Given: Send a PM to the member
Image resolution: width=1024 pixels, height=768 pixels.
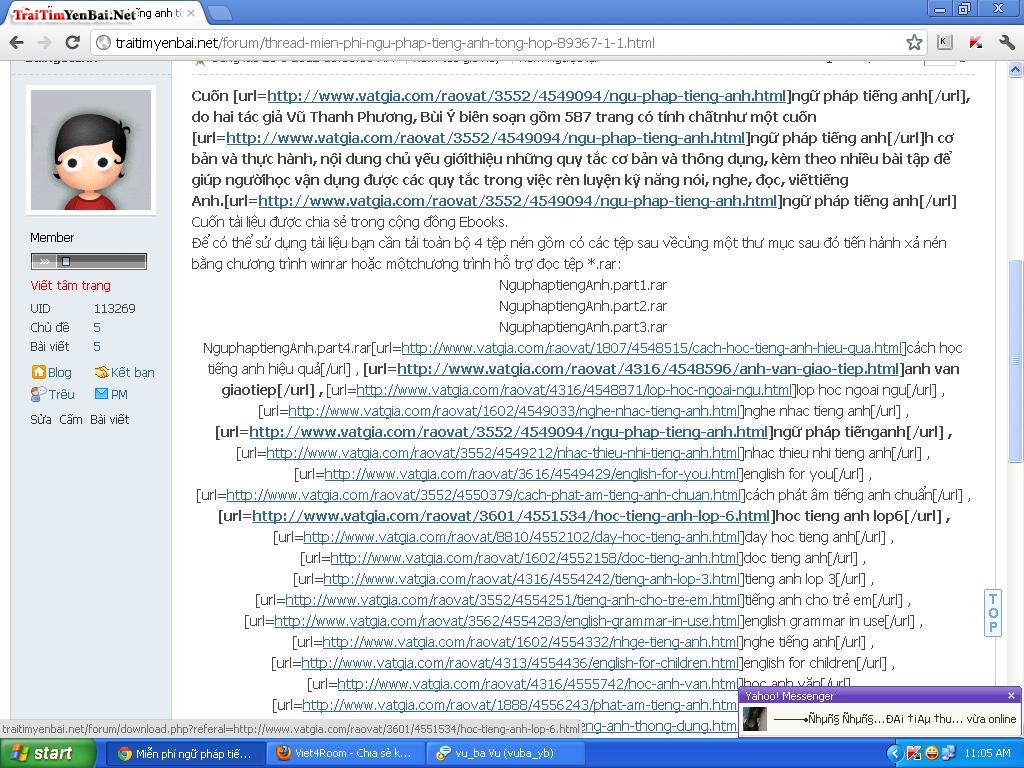Looking at the screenshot, I should (x=111, y=394).
